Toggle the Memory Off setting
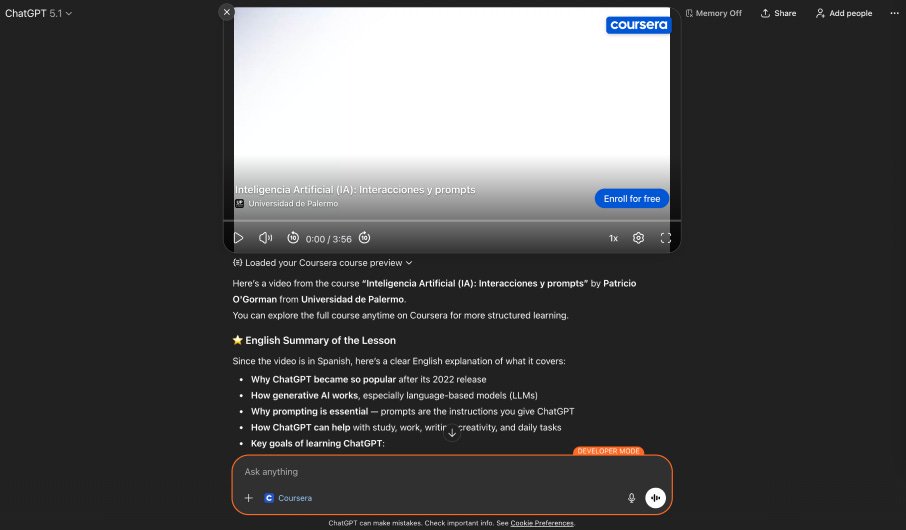The width and height of the screenshot is (906, 530). [x=714, y=13]
